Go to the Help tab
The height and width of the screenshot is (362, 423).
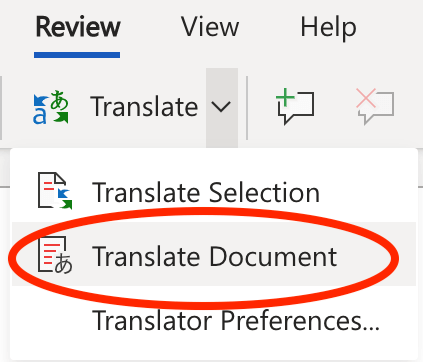[x=328, y=28]
